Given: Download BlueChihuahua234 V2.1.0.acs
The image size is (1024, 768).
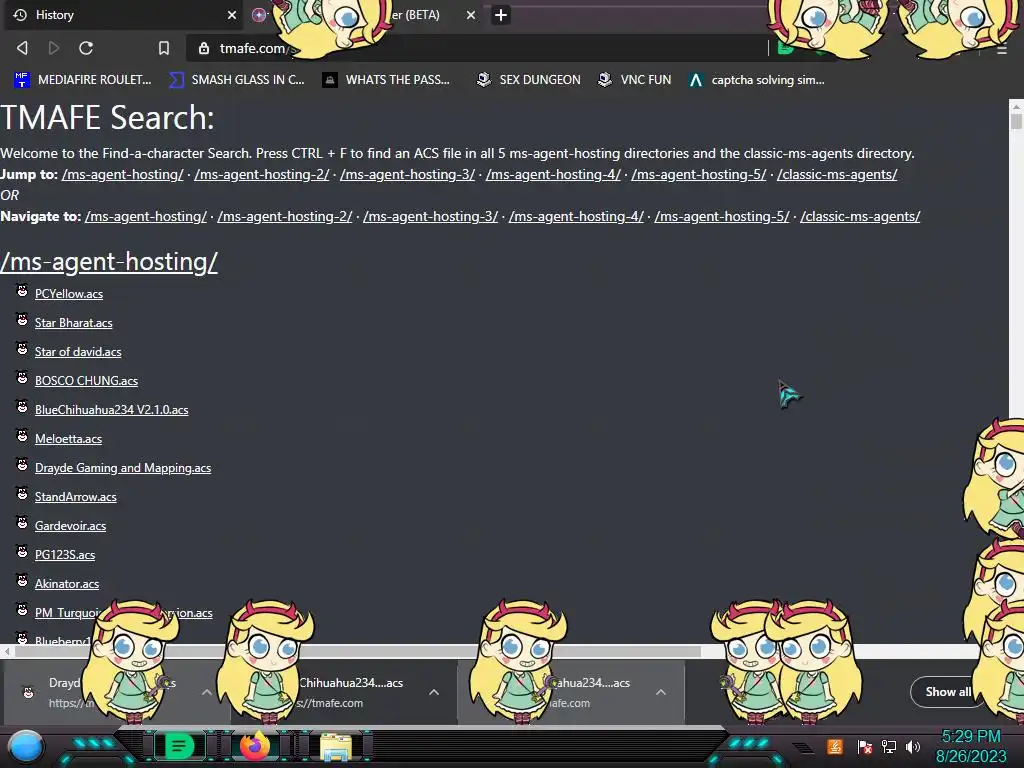Looking at the screenshot, I should click(112, 410).
